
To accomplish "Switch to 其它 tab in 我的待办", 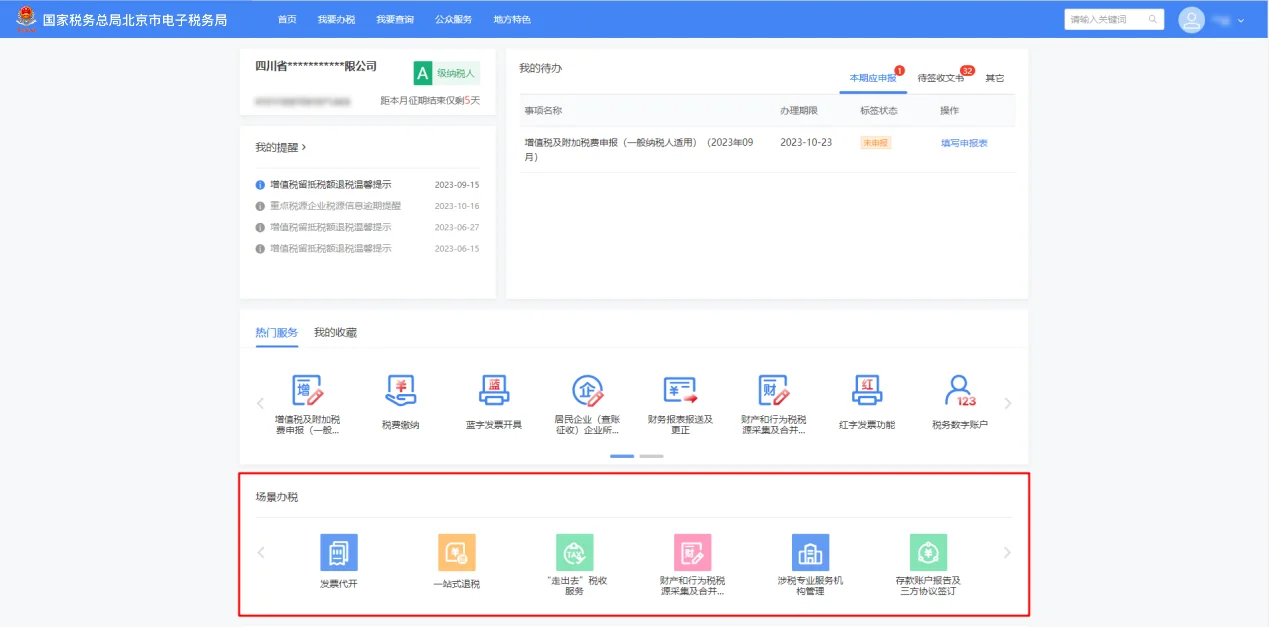I will (x=994, y=78).
